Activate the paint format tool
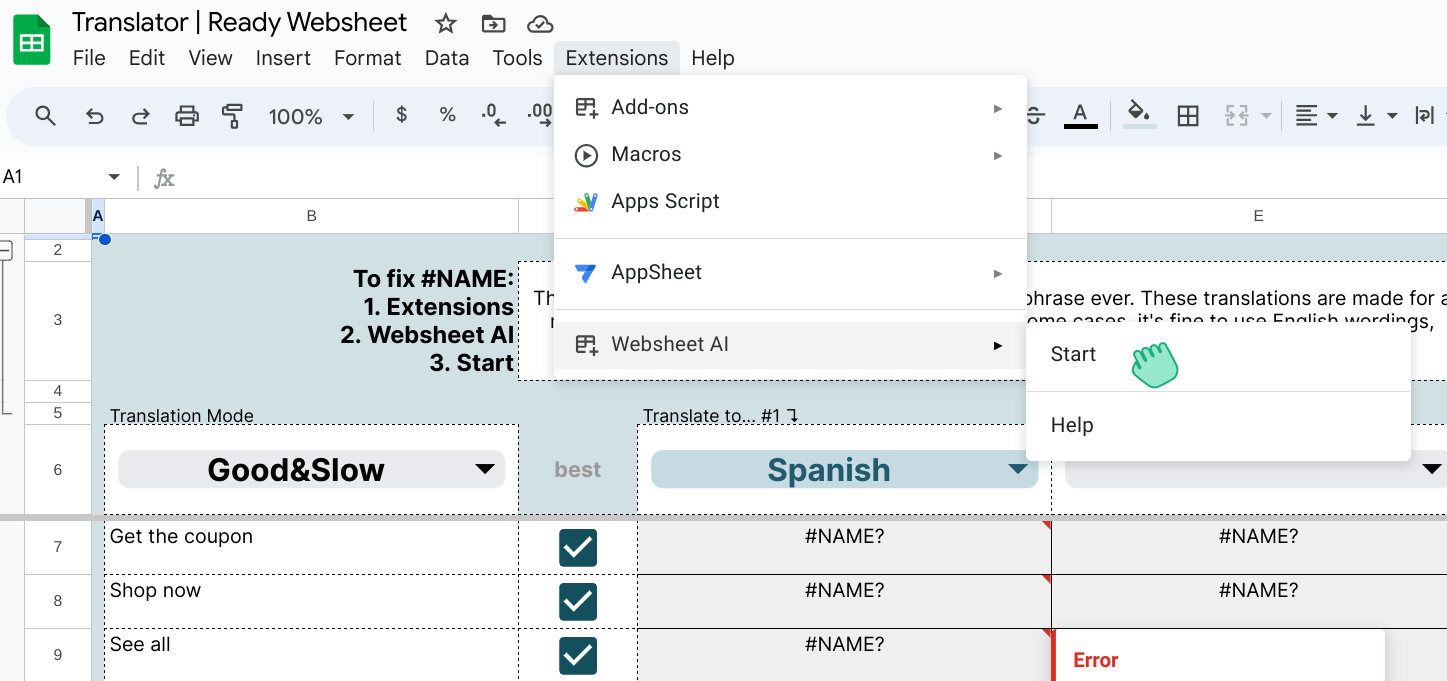This screenshot has width=1447, height=681. (233, 116)
